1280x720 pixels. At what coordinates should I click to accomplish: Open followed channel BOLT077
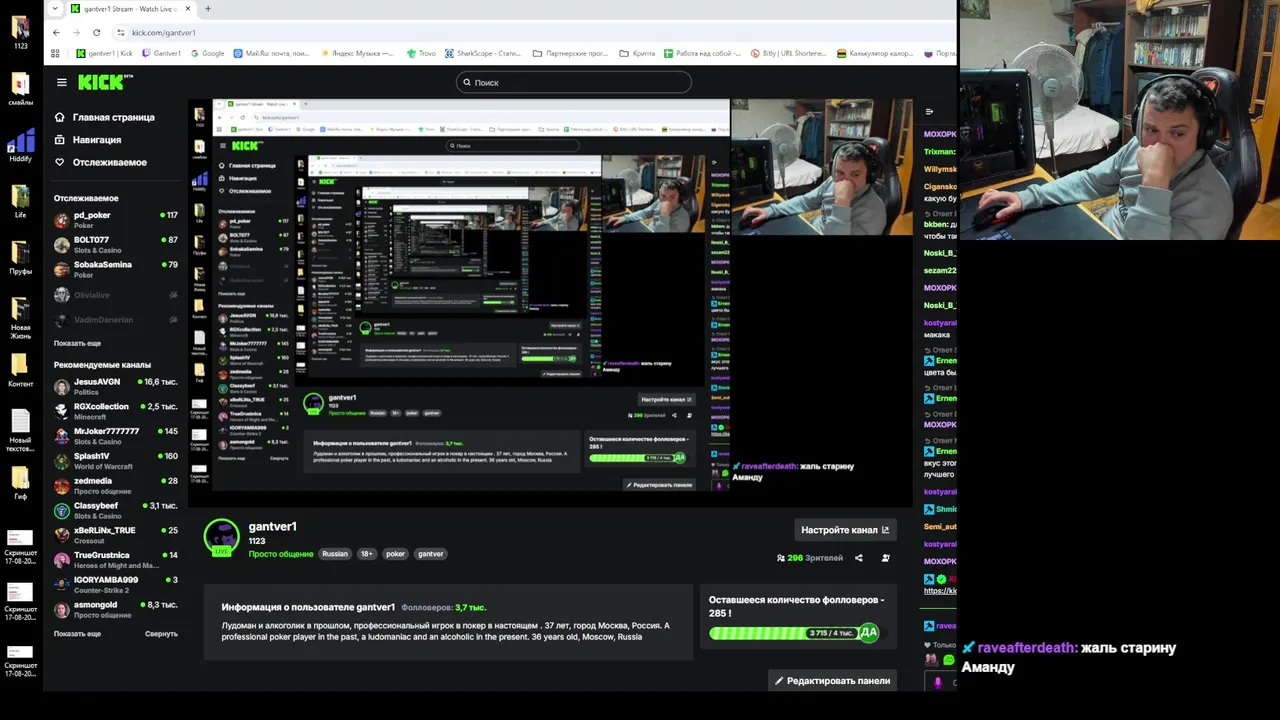point(115,244)
